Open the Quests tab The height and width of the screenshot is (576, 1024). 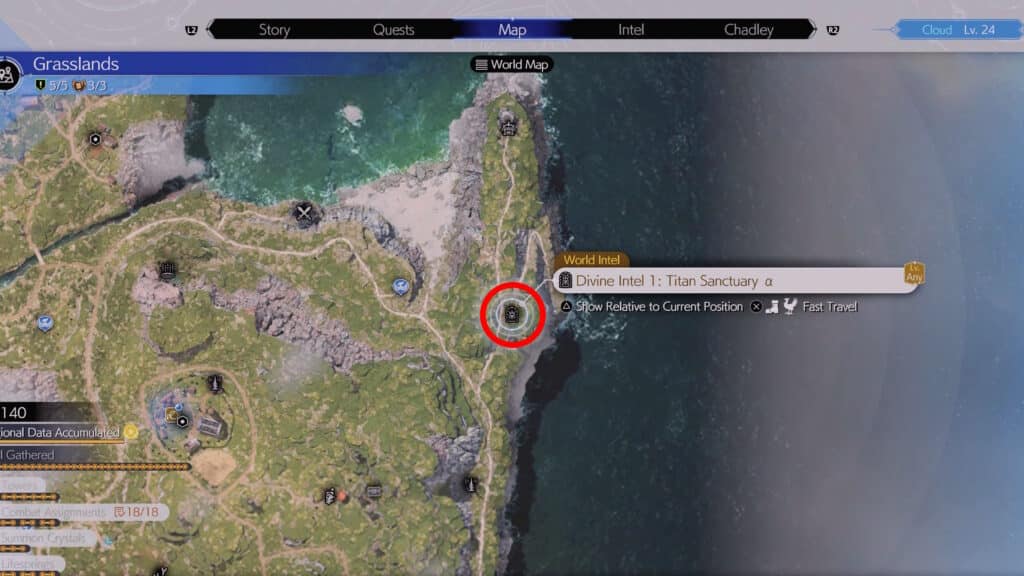pos(393,29)
